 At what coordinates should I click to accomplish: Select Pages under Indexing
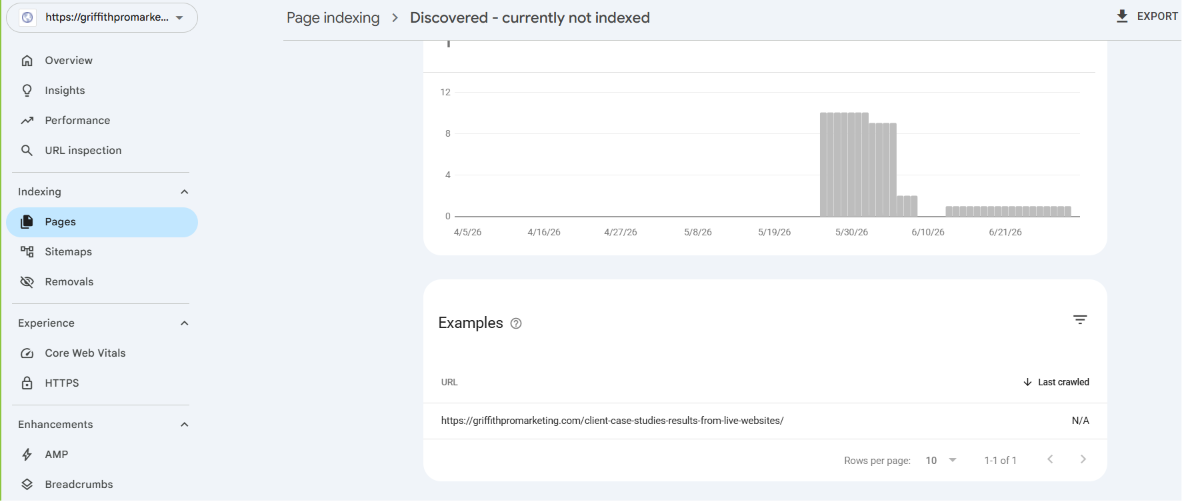pyautogui.click(x=101, y=222)
